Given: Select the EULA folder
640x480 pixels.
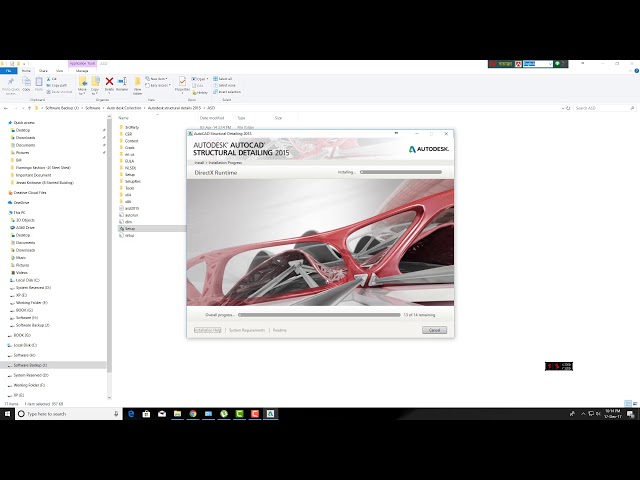Looking at the screenshot, I should 129,161.
